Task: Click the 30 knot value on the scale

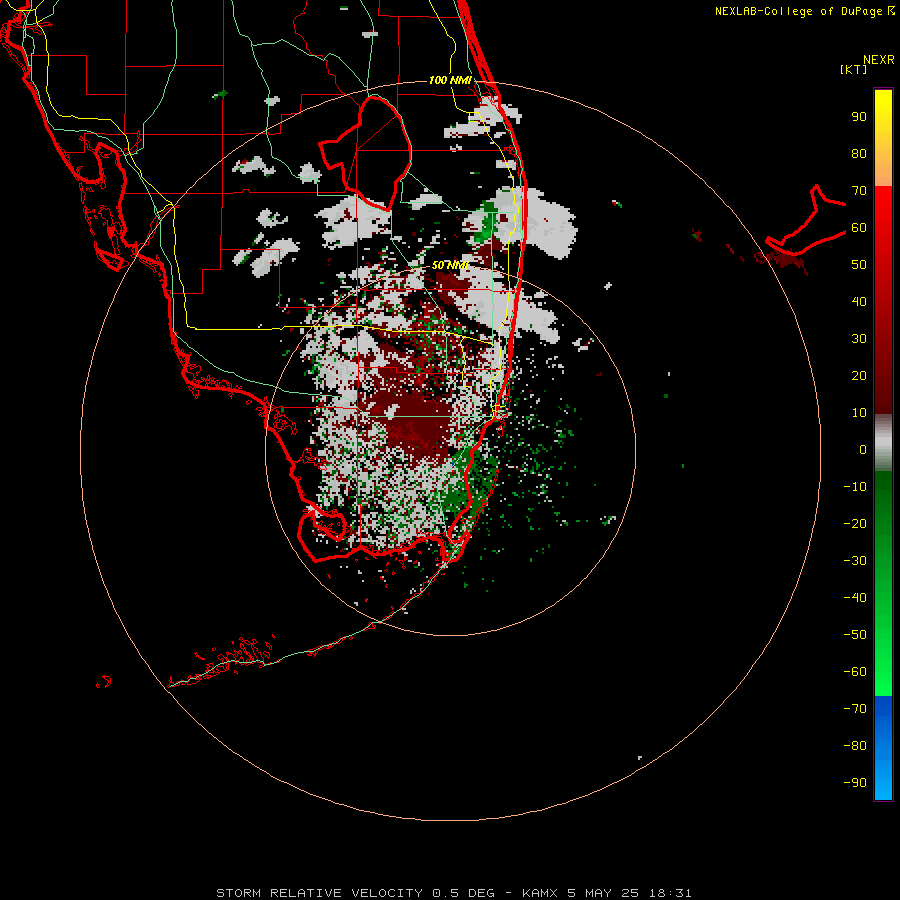Action: pos(859,339)
